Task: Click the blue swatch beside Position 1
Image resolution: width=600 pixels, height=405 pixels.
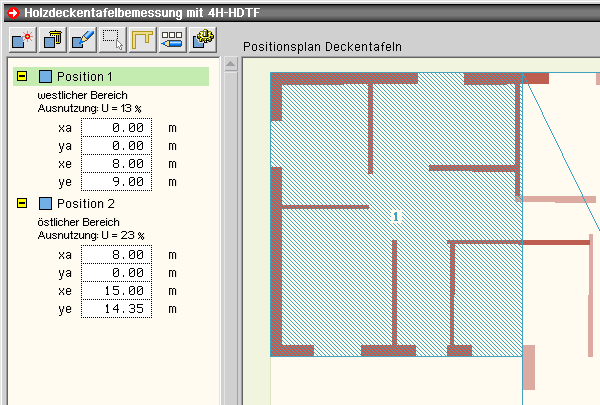Action: tap(45, 77)
